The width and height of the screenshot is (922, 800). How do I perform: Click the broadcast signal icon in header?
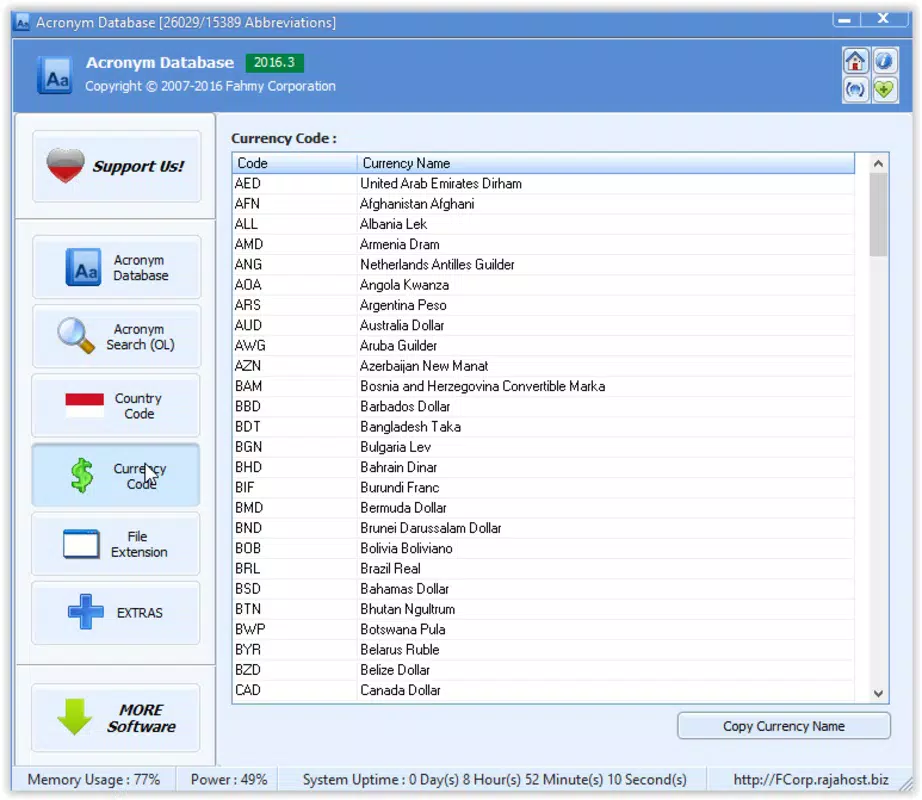point(855,90)
